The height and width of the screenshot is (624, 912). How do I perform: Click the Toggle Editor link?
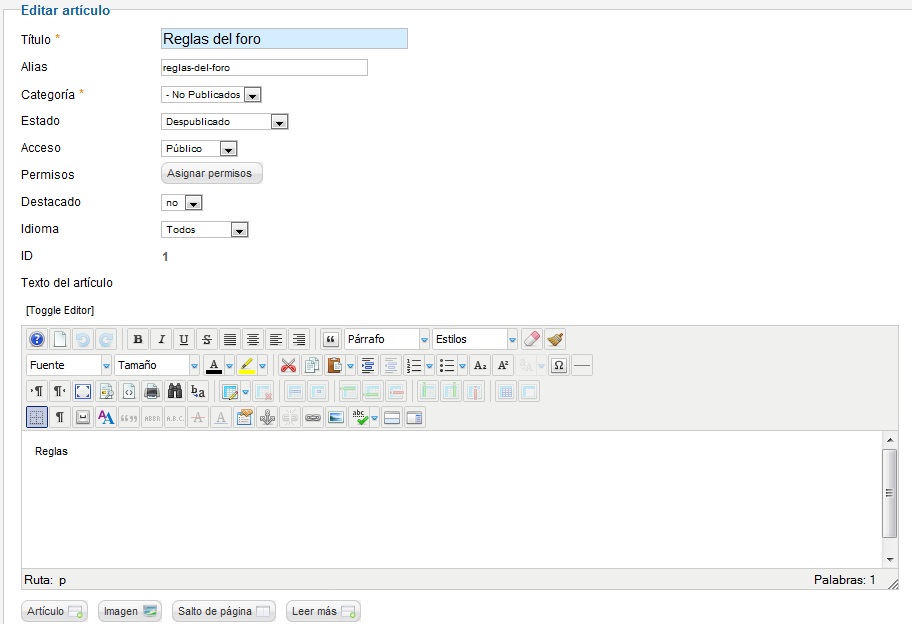tap(60, 311)
